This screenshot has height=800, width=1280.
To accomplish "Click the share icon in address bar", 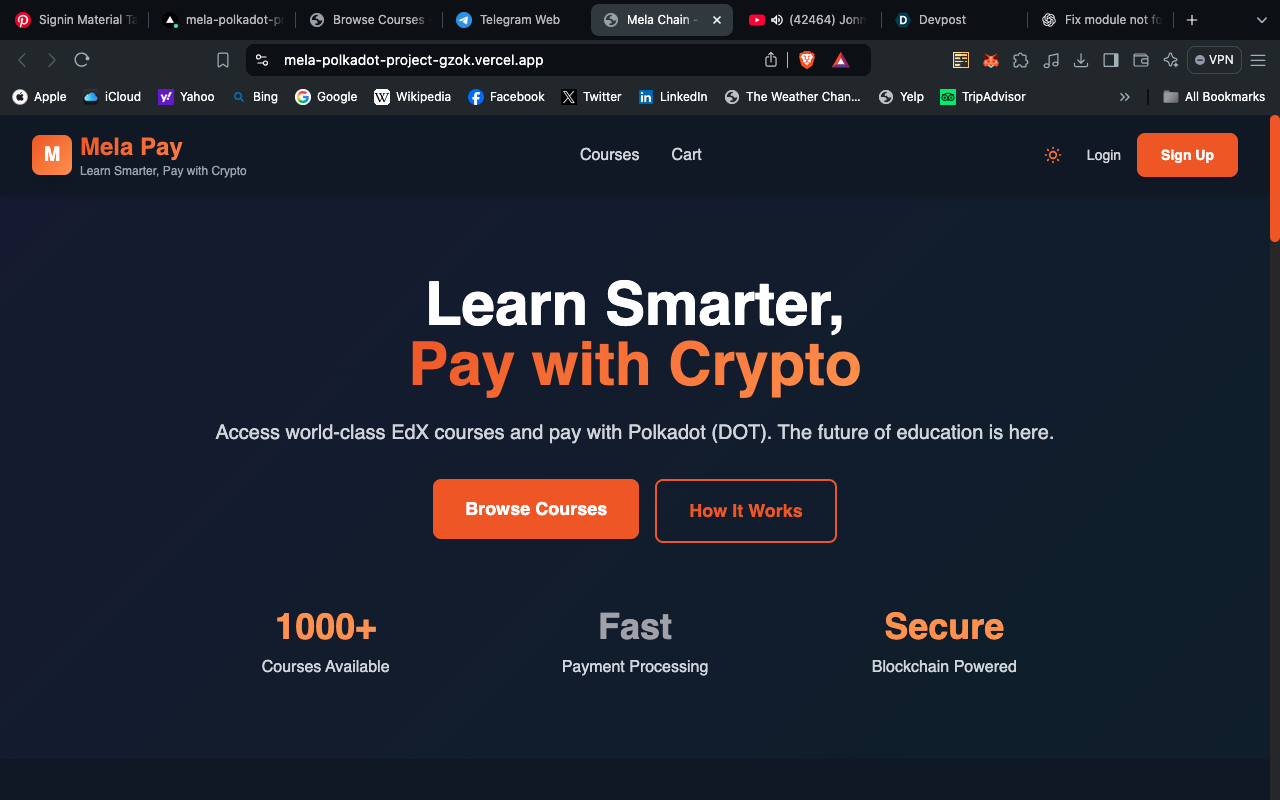I will 771,60.
